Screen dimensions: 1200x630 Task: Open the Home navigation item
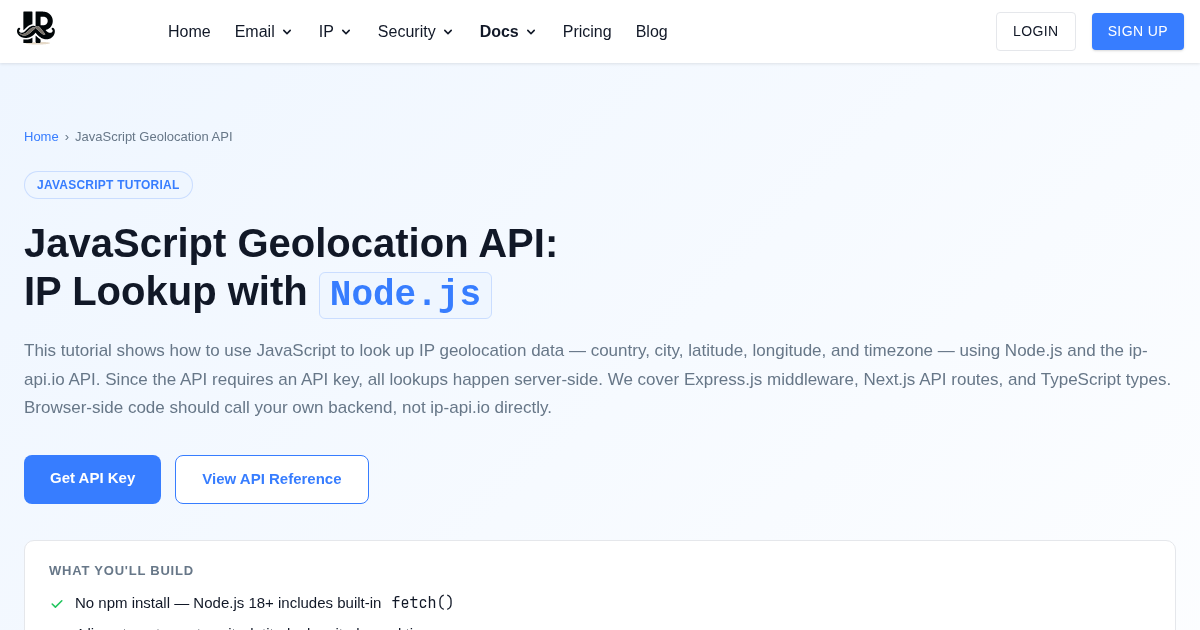tap(189, 32)
